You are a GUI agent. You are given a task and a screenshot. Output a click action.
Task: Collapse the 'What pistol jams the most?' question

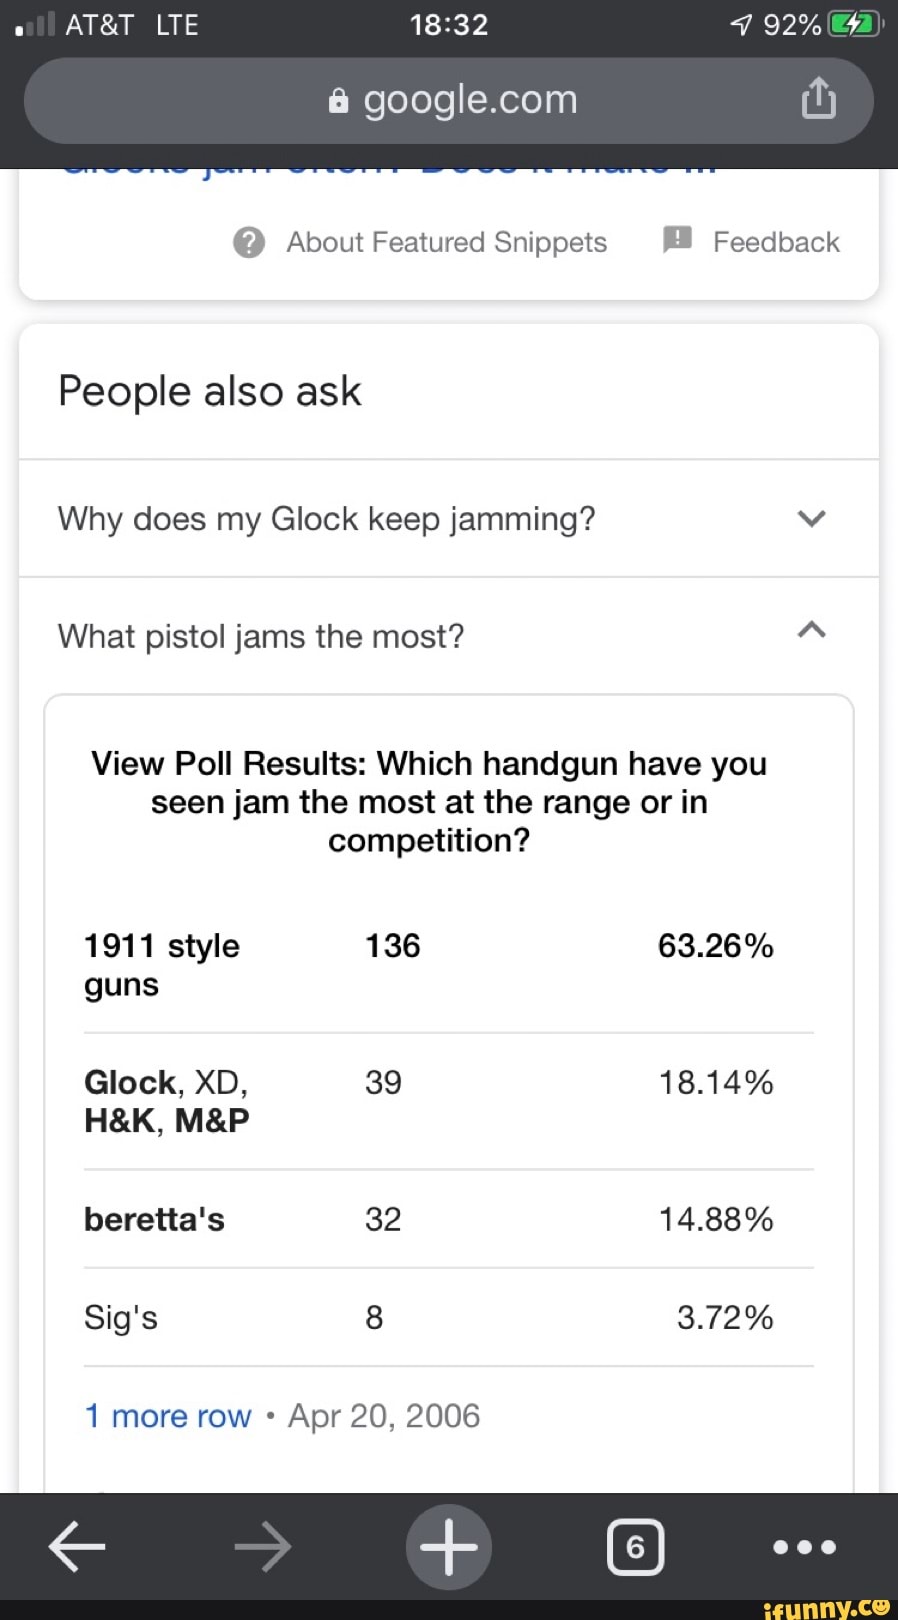[x=812, y=630]
